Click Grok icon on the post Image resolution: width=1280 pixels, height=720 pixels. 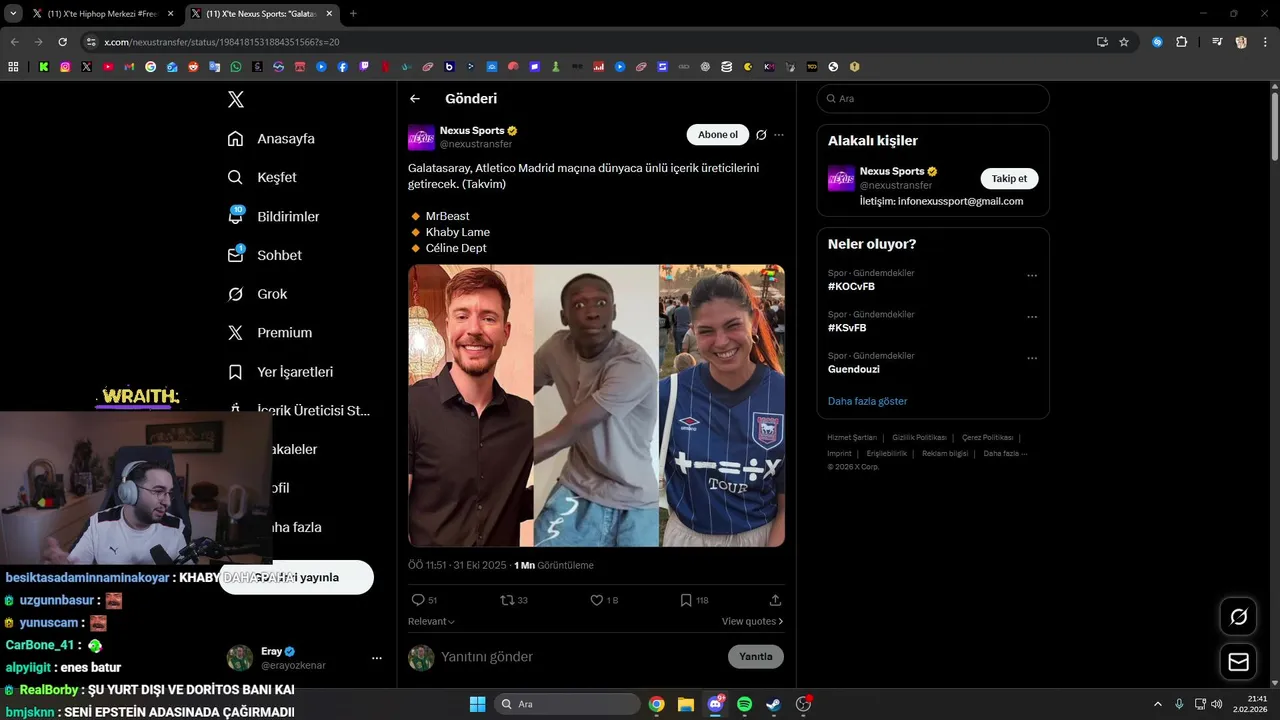pos(761,135)
